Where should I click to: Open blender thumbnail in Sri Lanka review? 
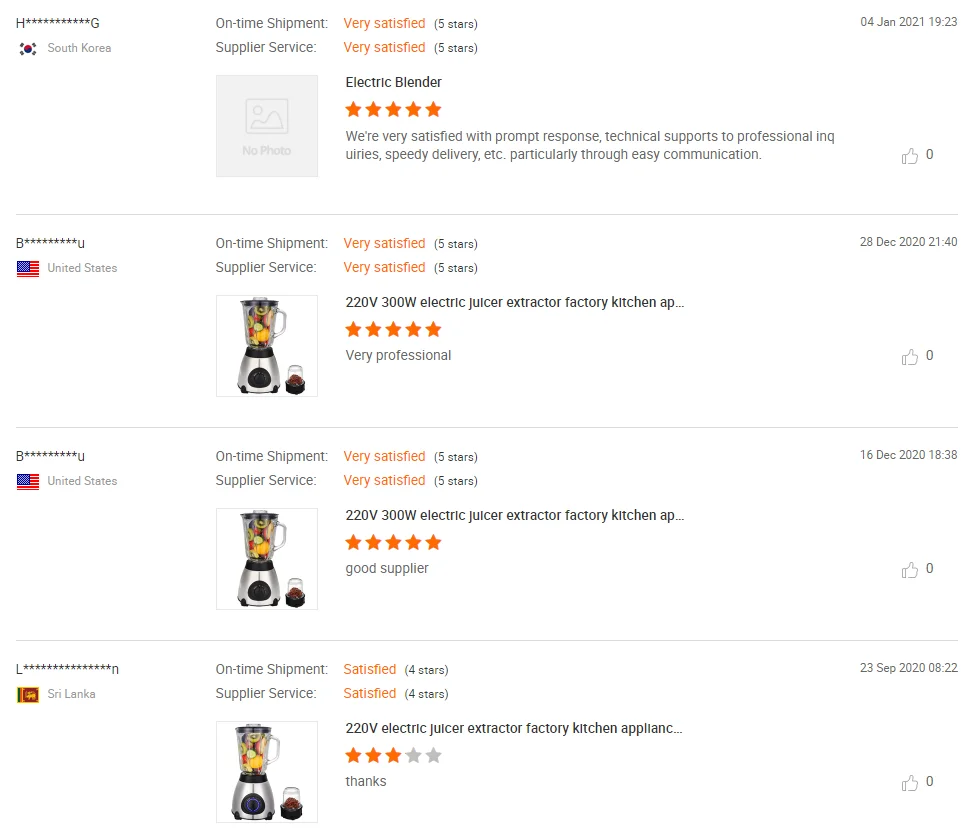[267, 771]
